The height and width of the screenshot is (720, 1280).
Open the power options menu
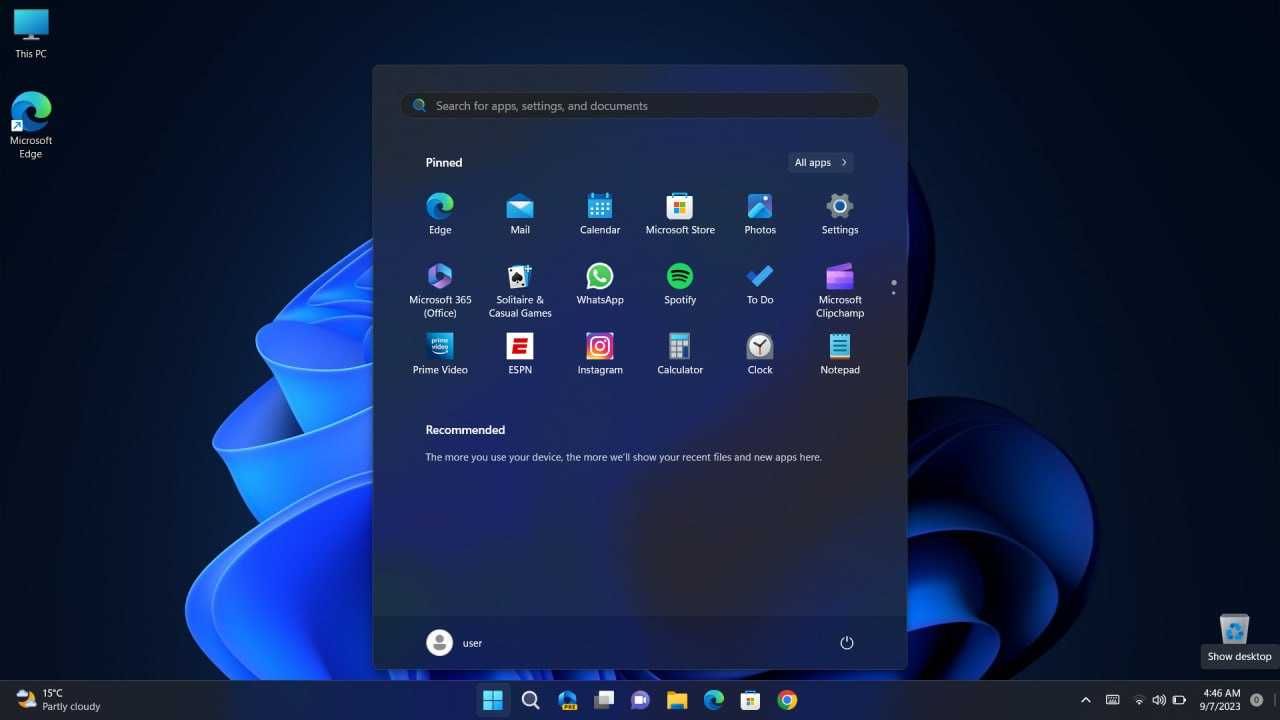click(x=847, y=643)
